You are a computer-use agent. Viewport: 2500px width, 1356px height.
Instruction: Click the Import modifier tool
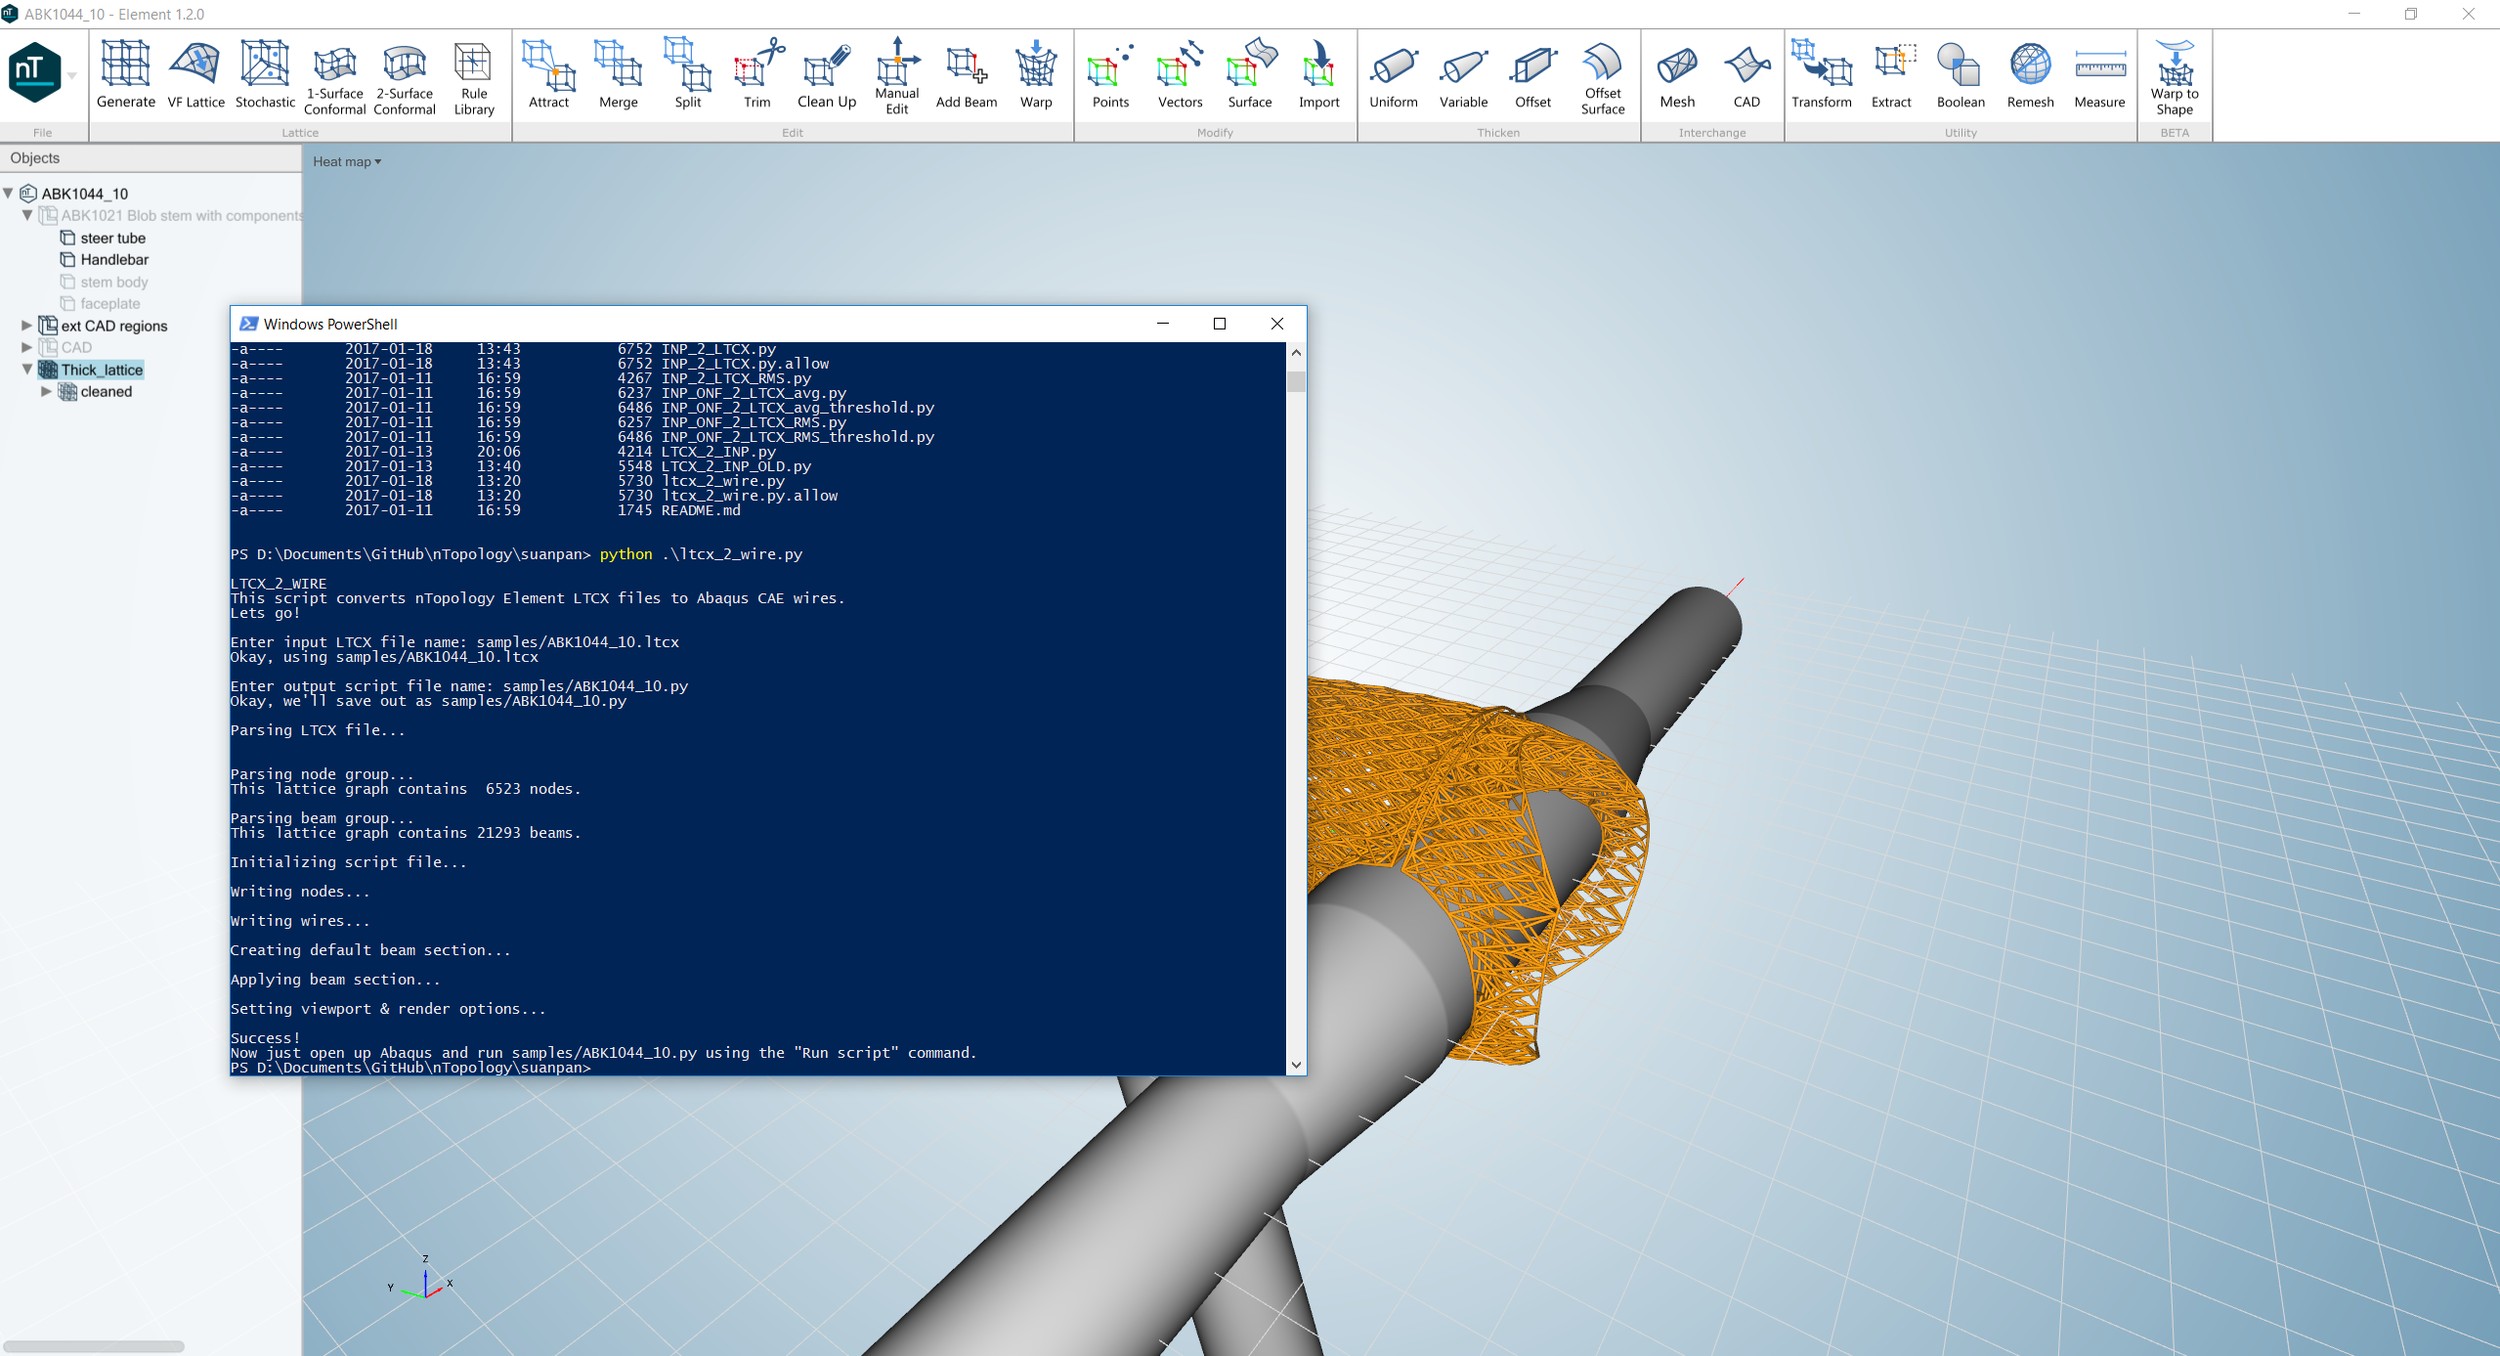point(1319,75)
